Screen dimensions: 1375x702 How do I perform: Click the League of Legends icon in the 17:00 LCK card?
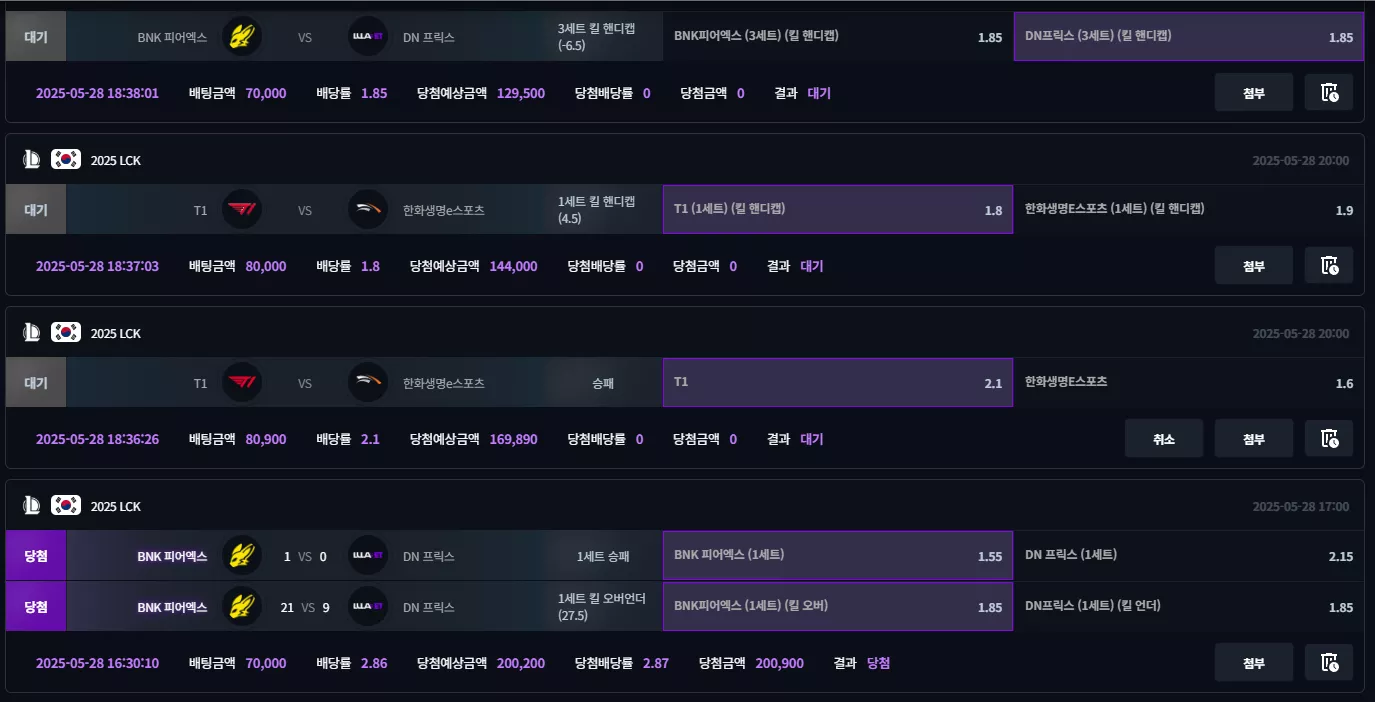(31, 506)
